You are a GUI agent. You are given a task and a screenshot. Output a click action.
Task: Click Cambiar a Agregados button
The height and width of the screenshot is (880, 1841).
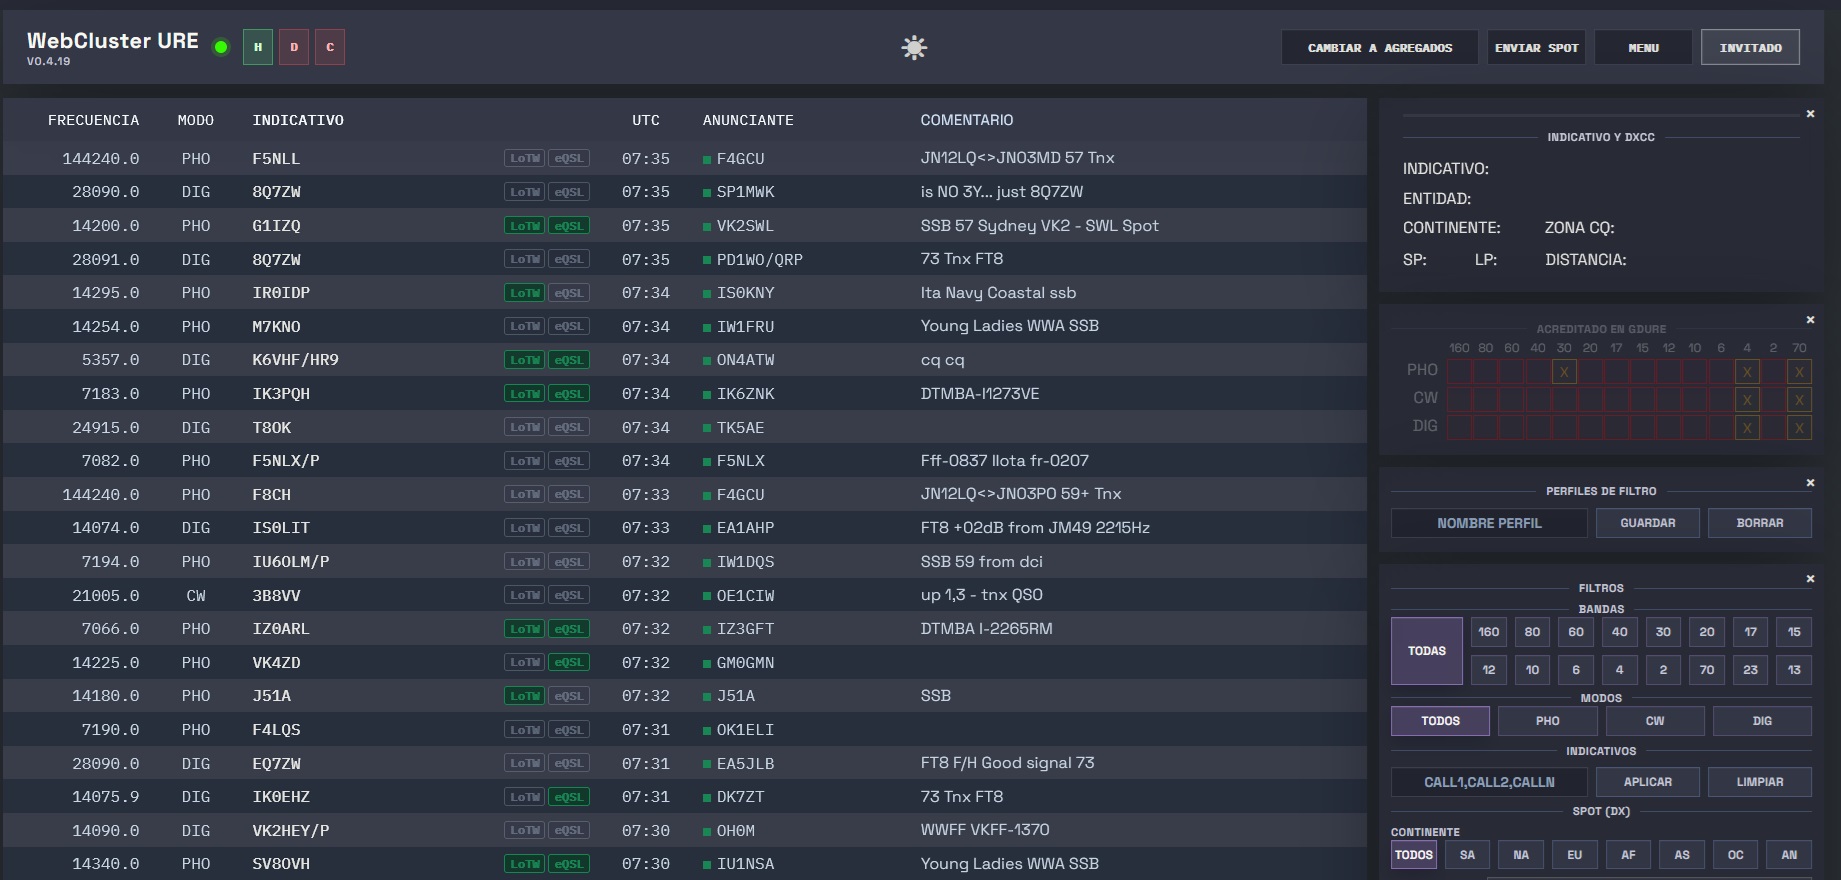click(1379, 48)
